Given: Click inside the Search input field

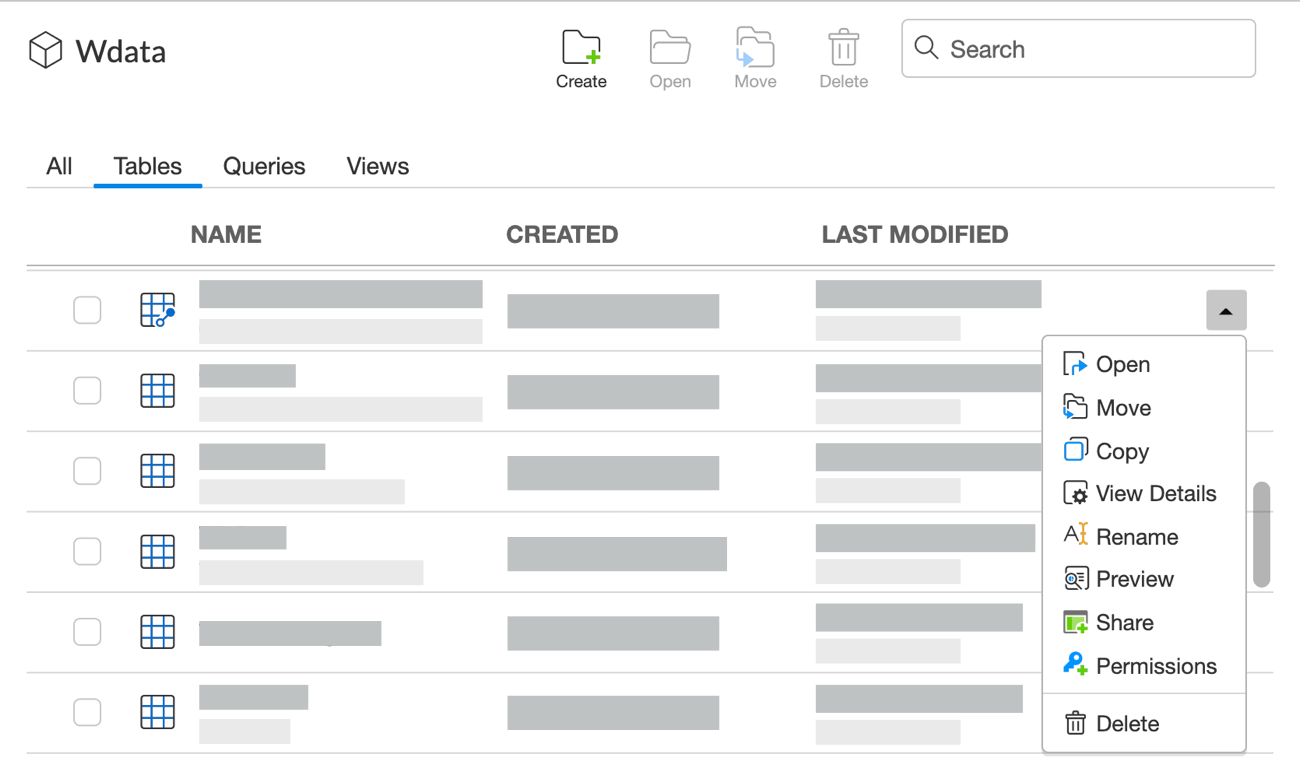Looking at the screenshot, I should (1078, 48).
